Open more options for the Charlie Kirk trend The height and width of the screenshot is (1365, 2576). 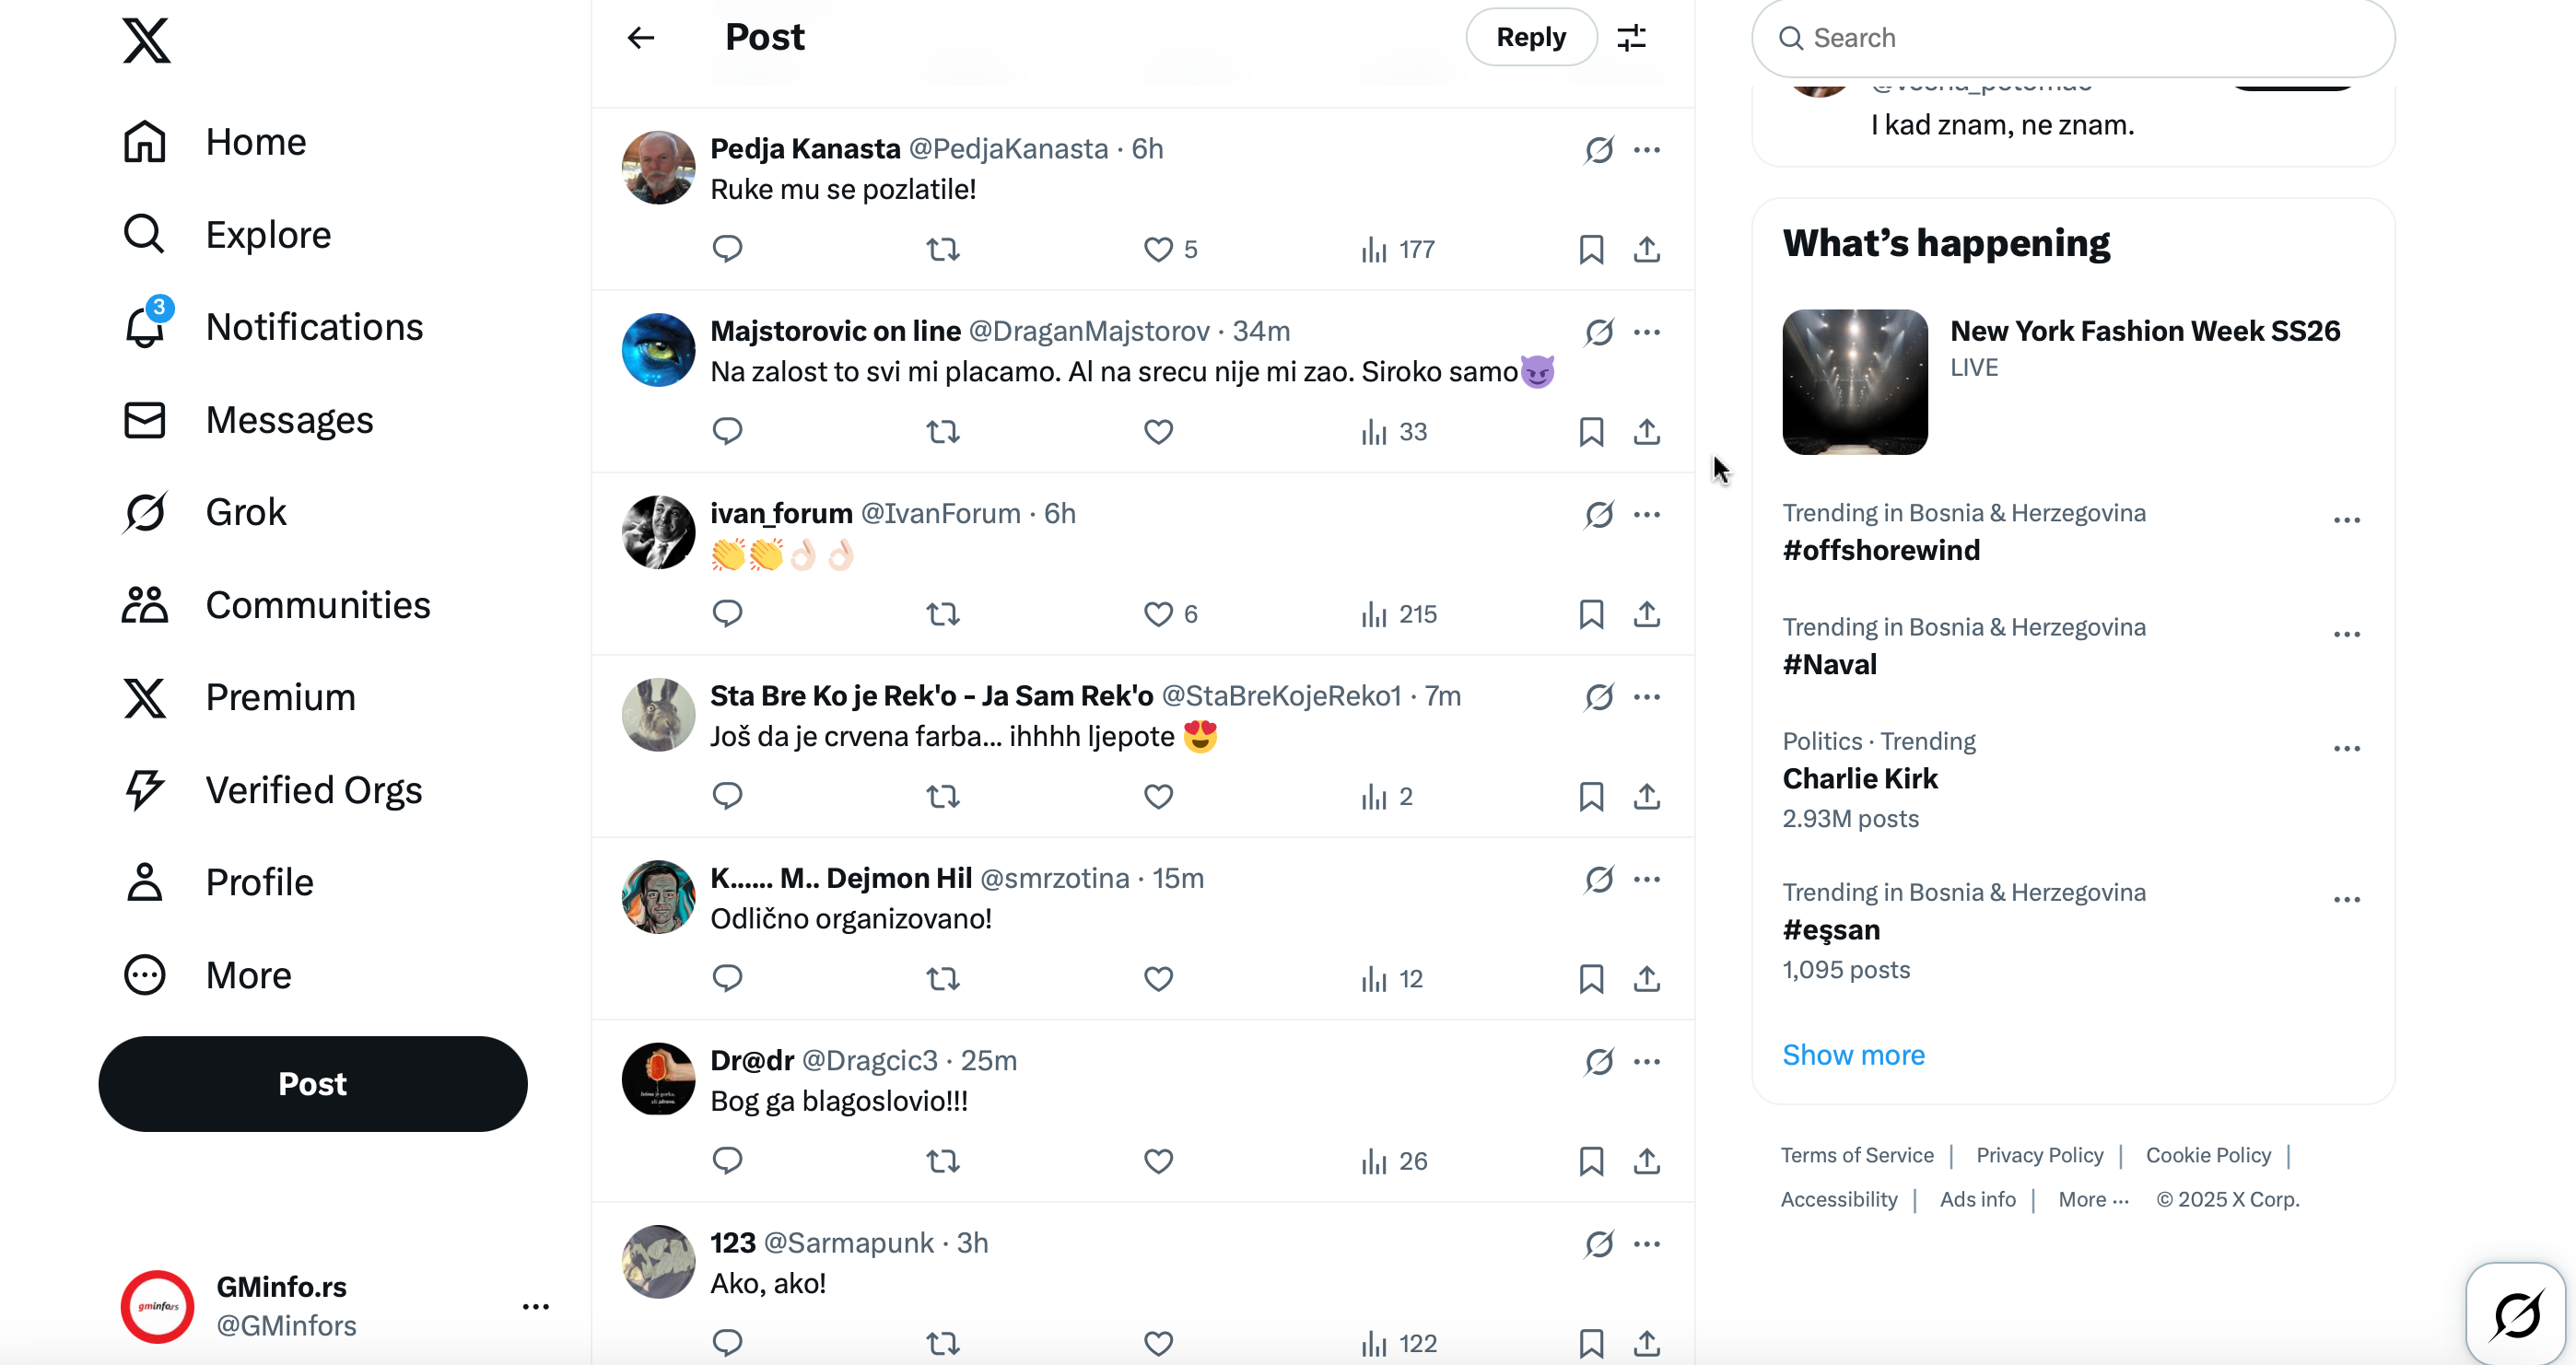2348,748
